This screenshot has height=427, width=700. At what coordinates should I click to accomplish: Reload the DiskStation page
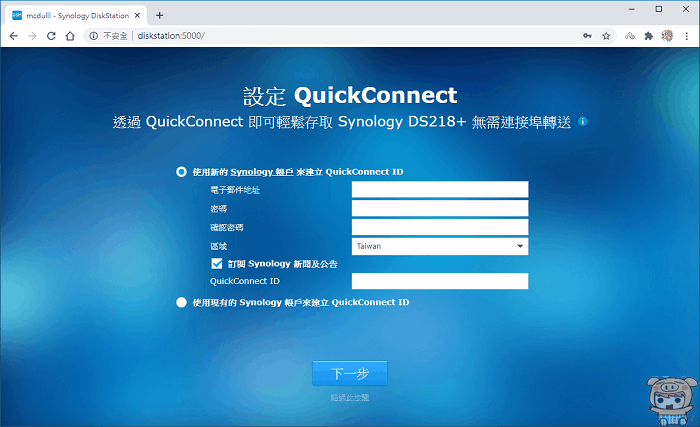pos(51,36)
